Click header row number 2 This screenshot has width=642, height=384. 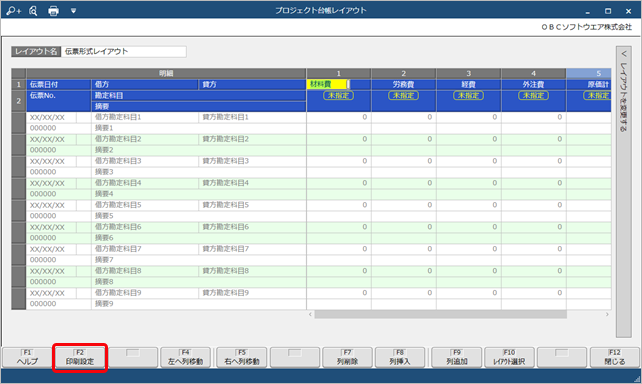18,101
